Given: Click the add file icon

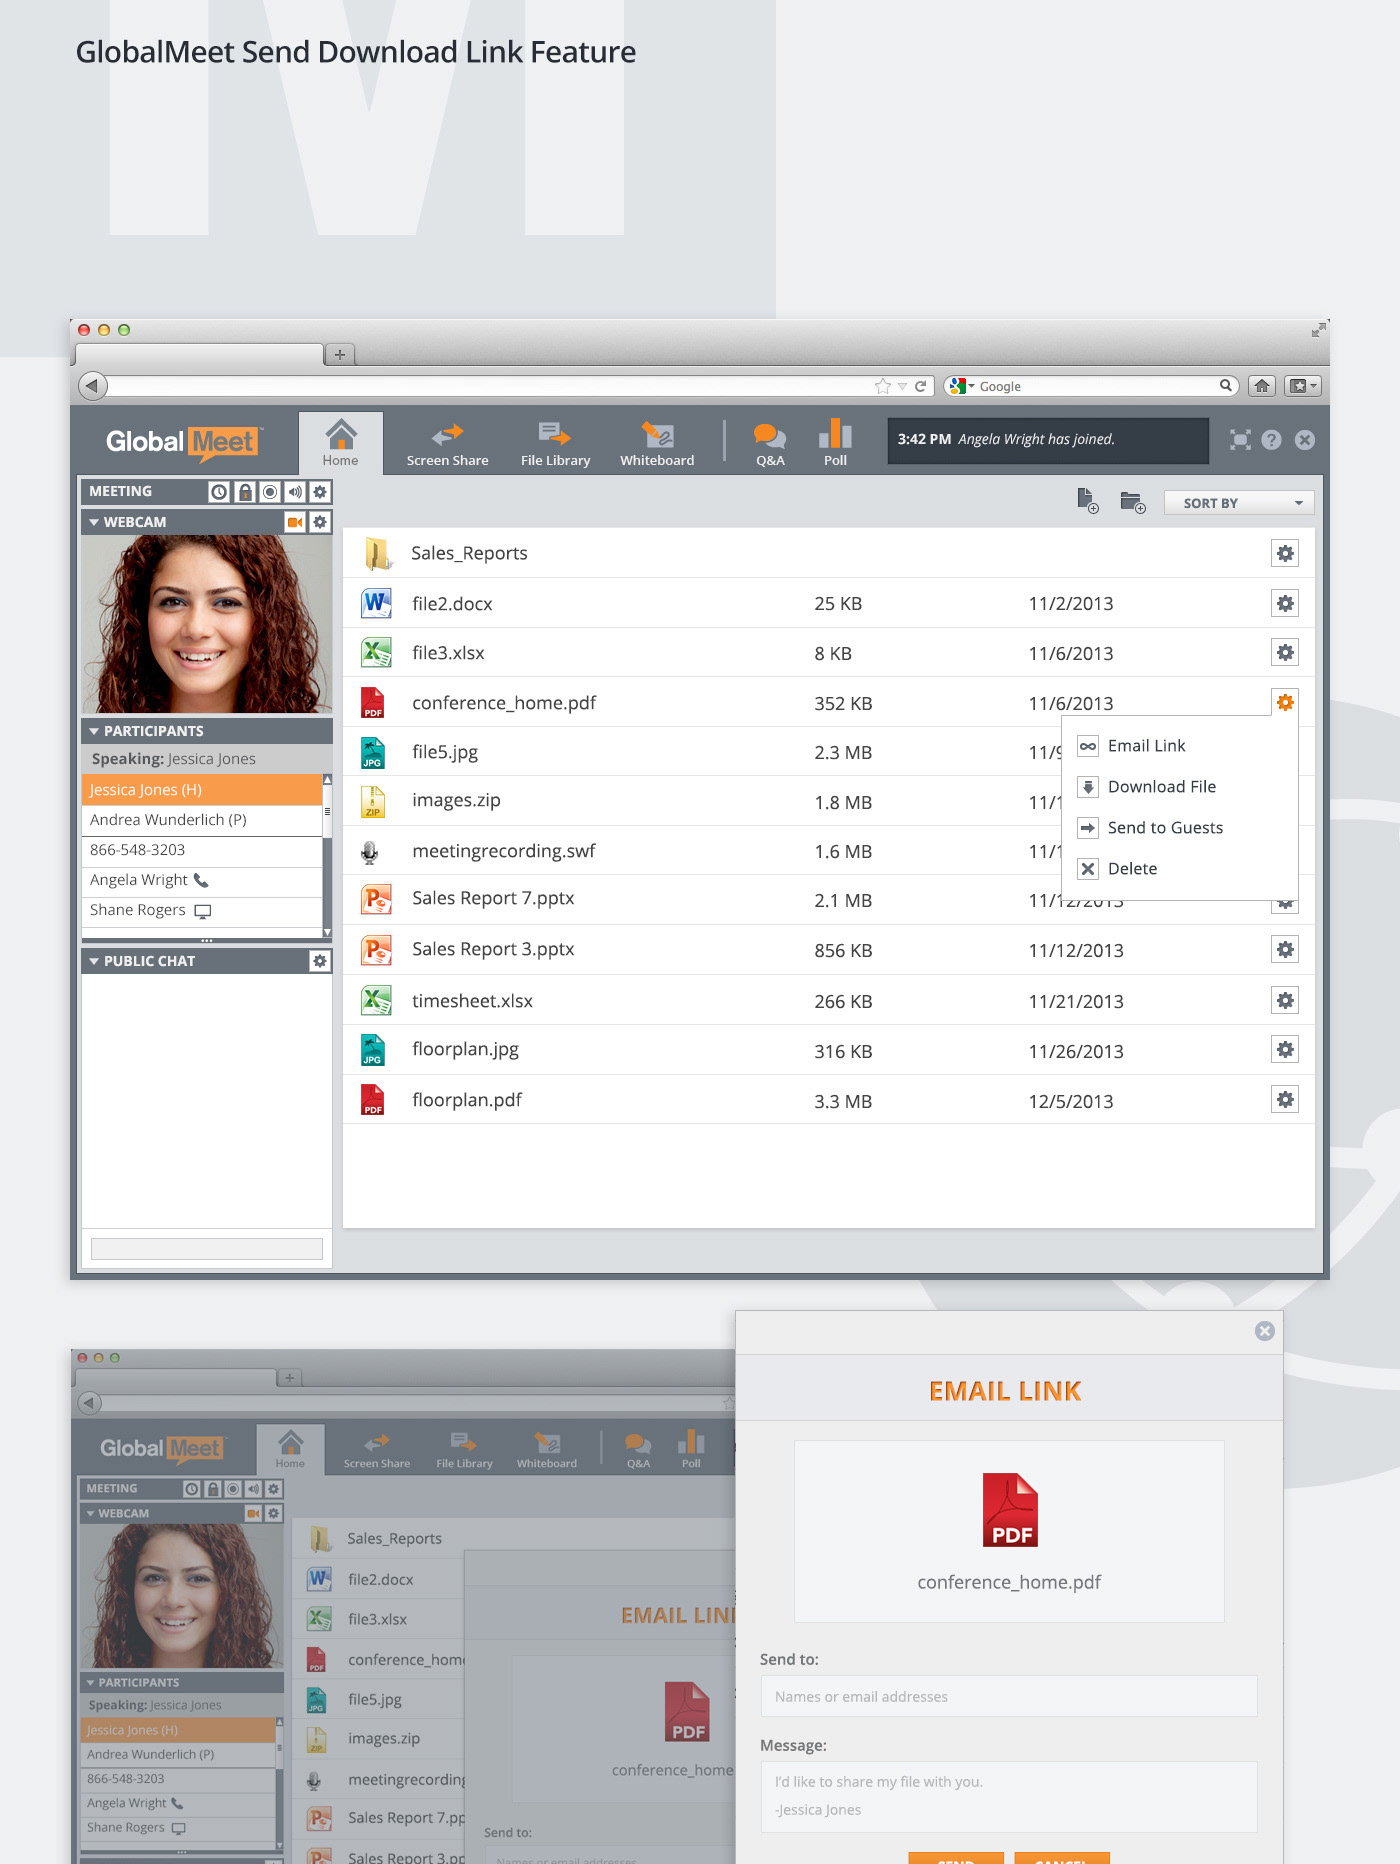Looking at the screenshot, I should pyautogui.click(x=1087, y=501).
